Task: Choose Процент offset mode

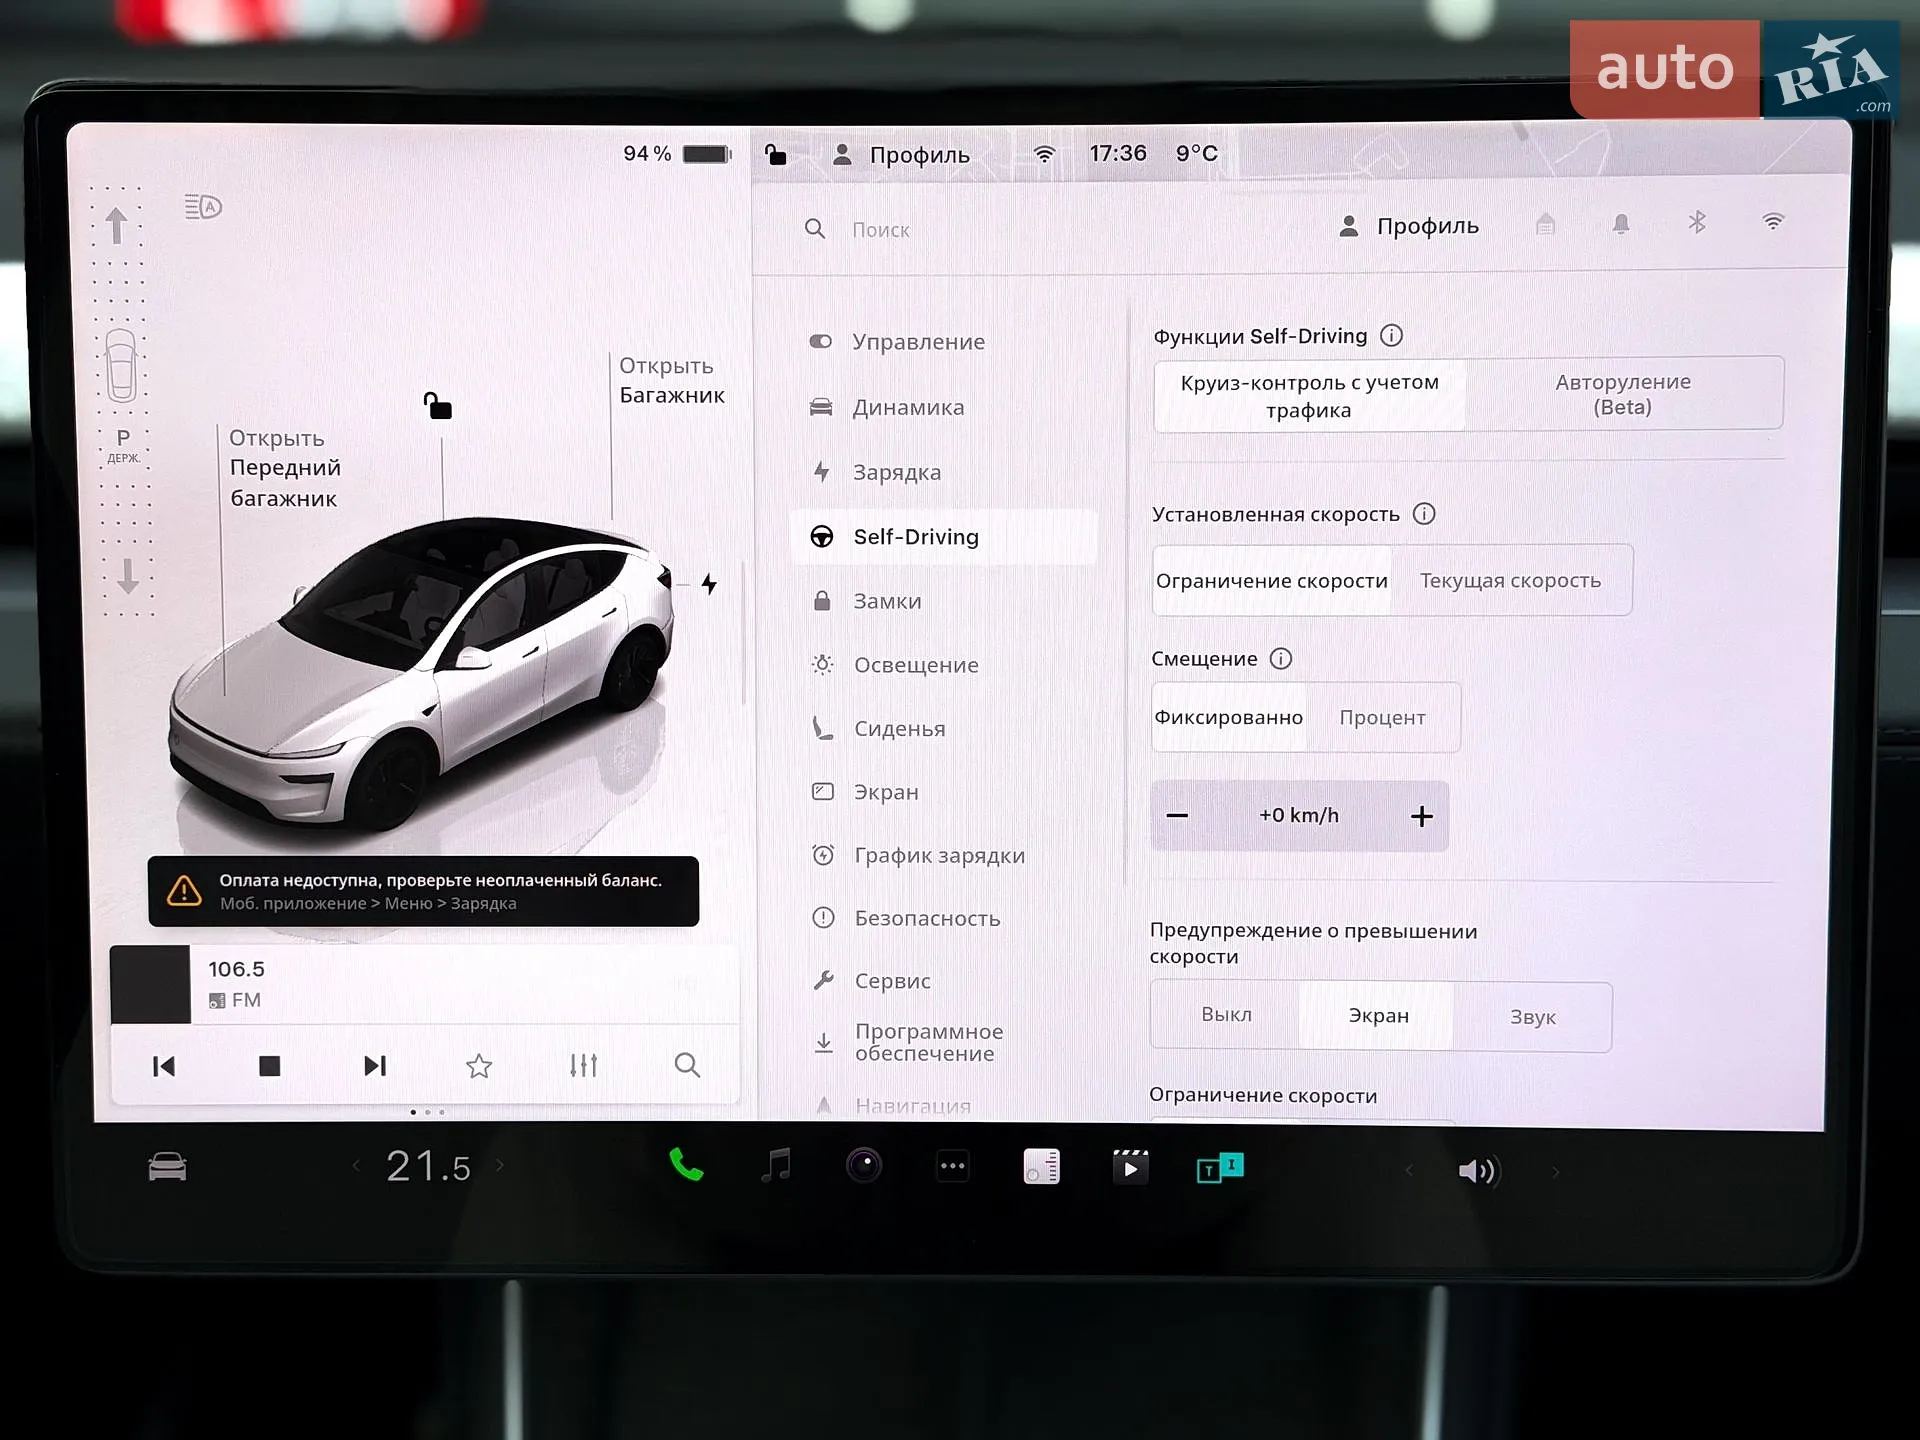Action: [x=1382, y=718]
